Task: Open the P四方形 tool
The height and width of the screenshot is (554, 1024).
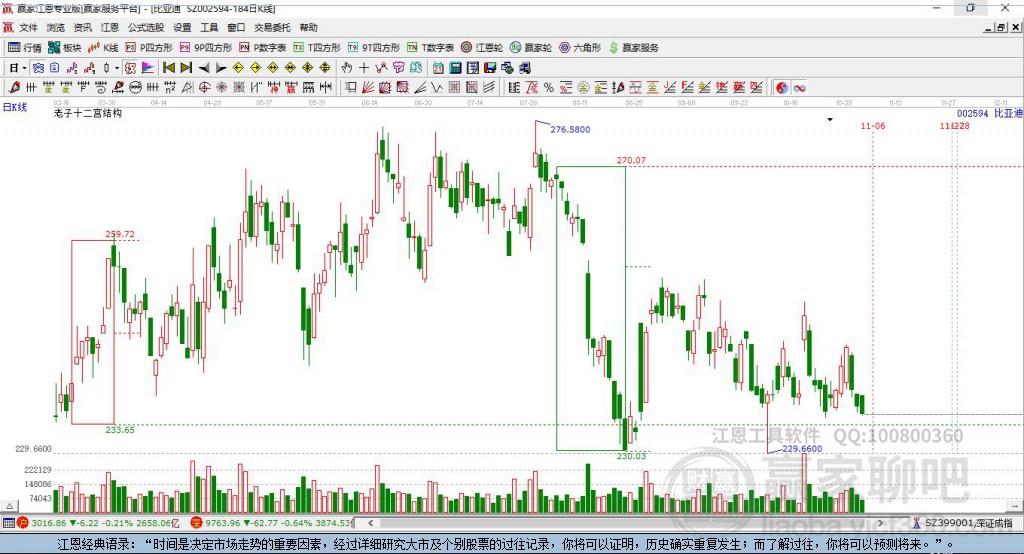Action: pos(149,48)
